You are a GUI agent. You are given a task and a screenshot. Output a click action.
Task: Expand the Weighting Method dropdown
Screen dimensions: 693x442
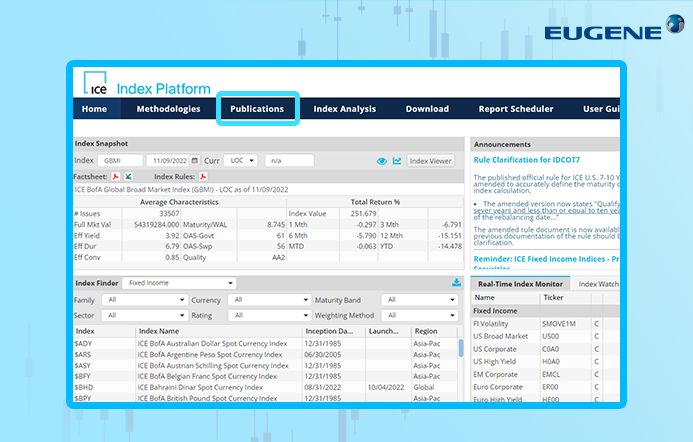420,315
